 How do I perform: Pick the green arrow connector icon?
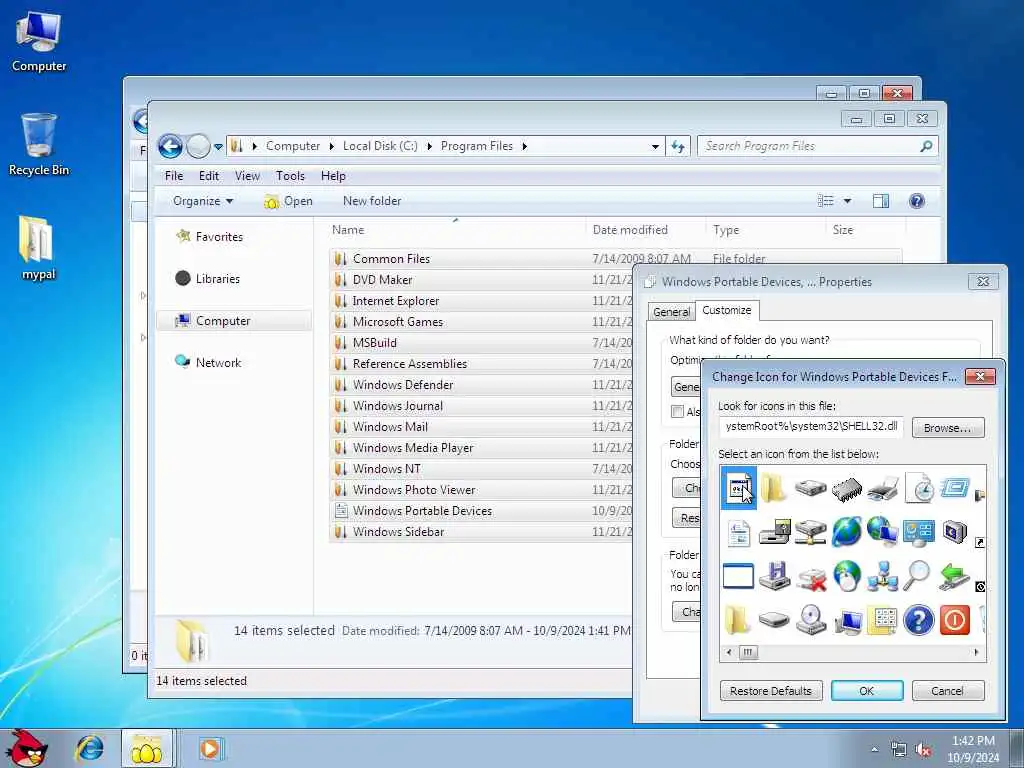click(954, 577)
